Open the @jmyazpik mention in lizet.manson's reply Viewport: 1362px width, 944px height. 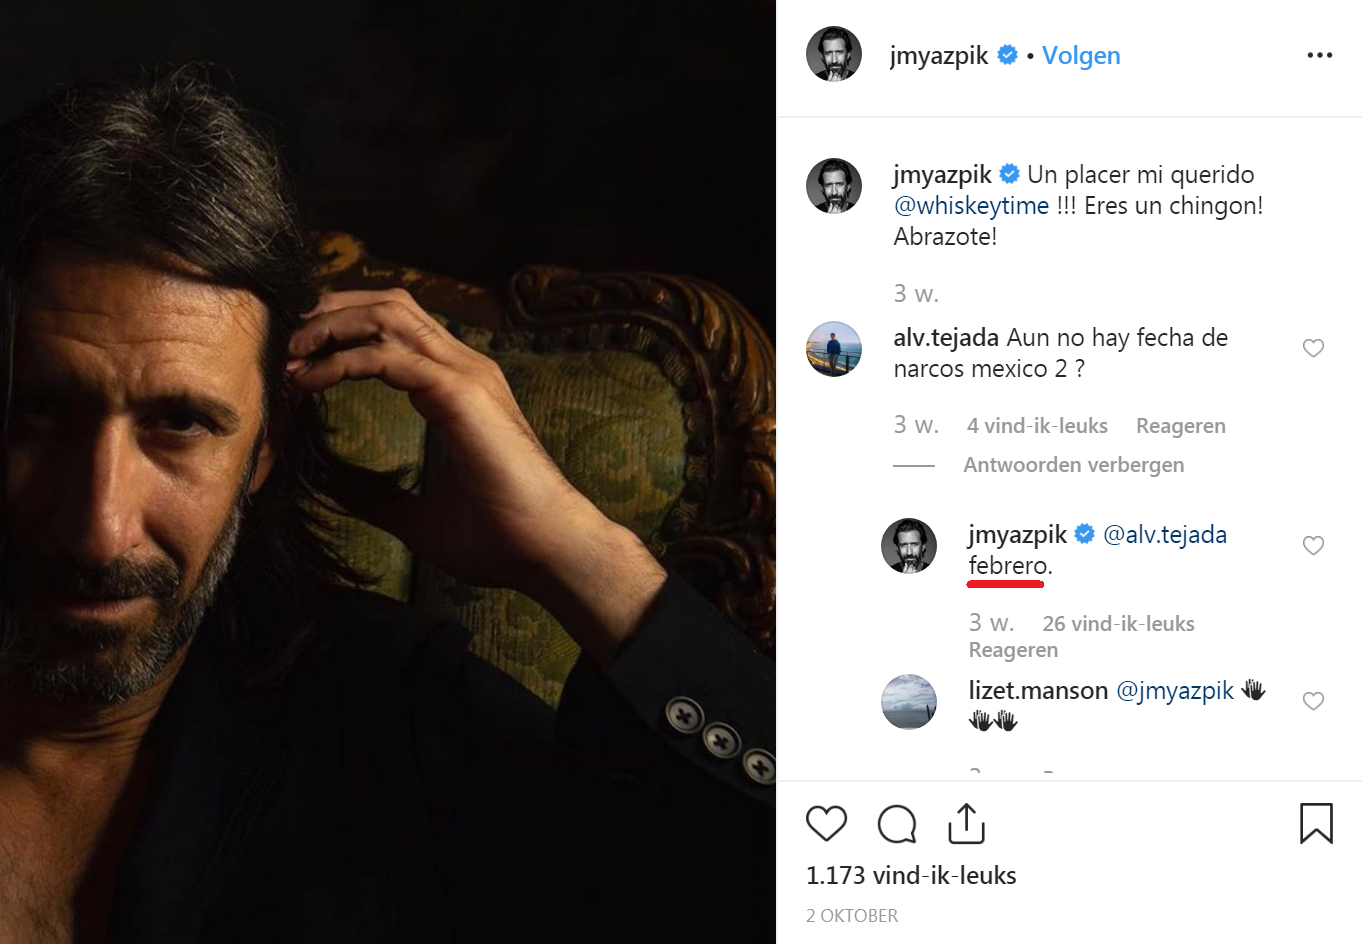[x=1174, y=691]
